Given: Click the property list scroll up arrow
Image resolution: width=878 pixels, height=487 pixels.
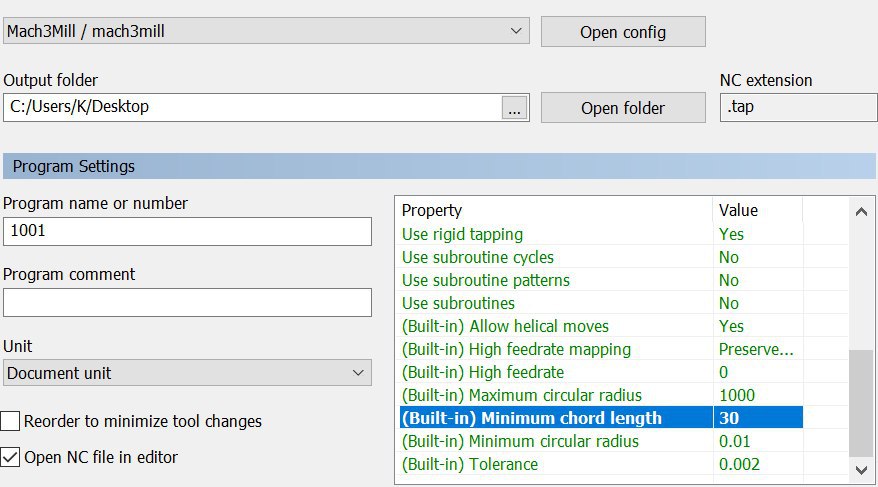Looking at the screenshot, I should [861, 212].
